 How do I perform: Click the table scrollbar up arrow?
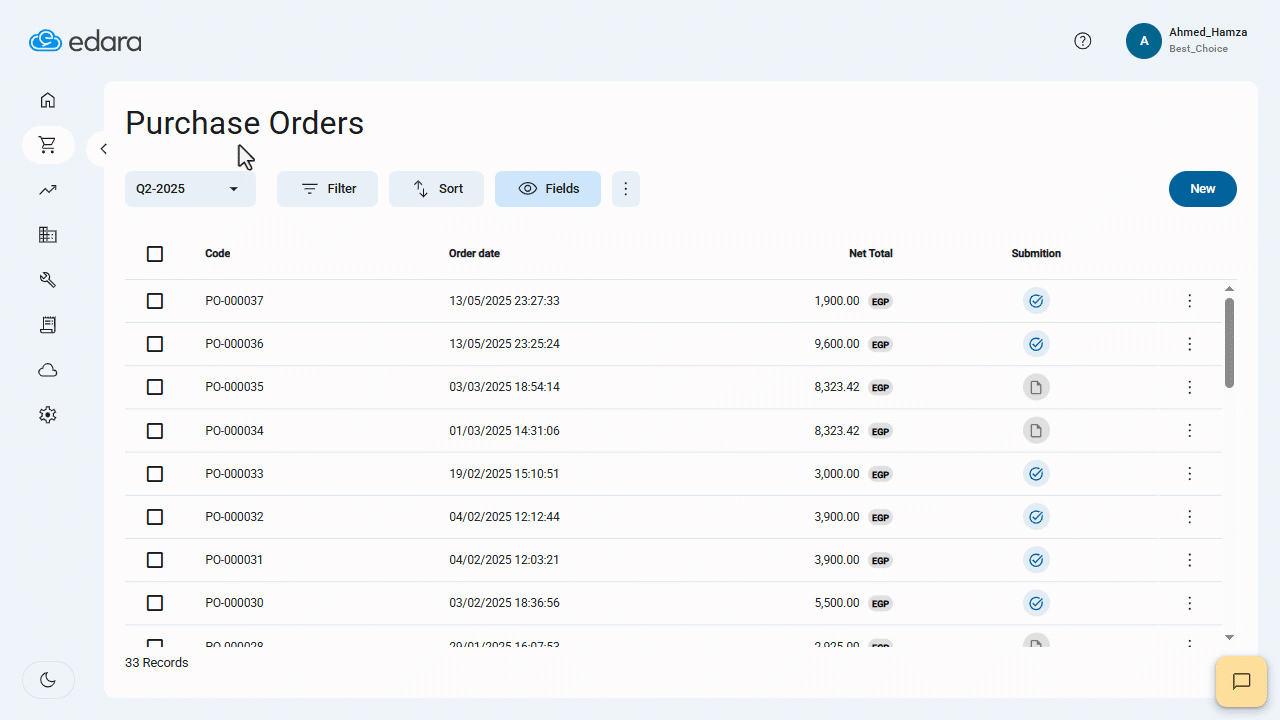pyautogui.click(x=1229, y=289)
